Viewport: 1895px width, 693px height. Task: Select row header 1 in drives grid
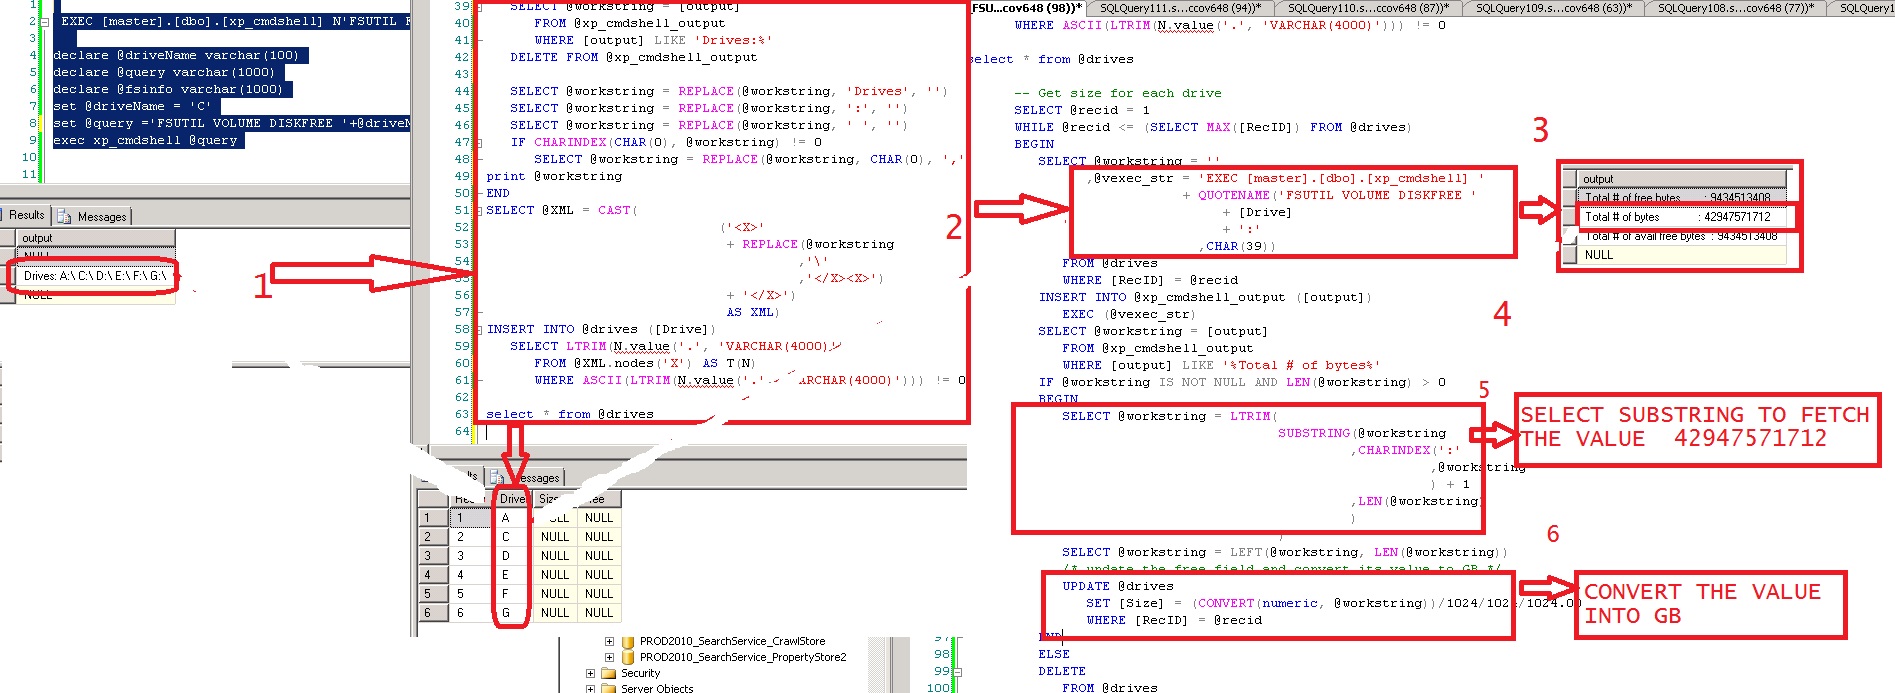(x=432, y=518)
